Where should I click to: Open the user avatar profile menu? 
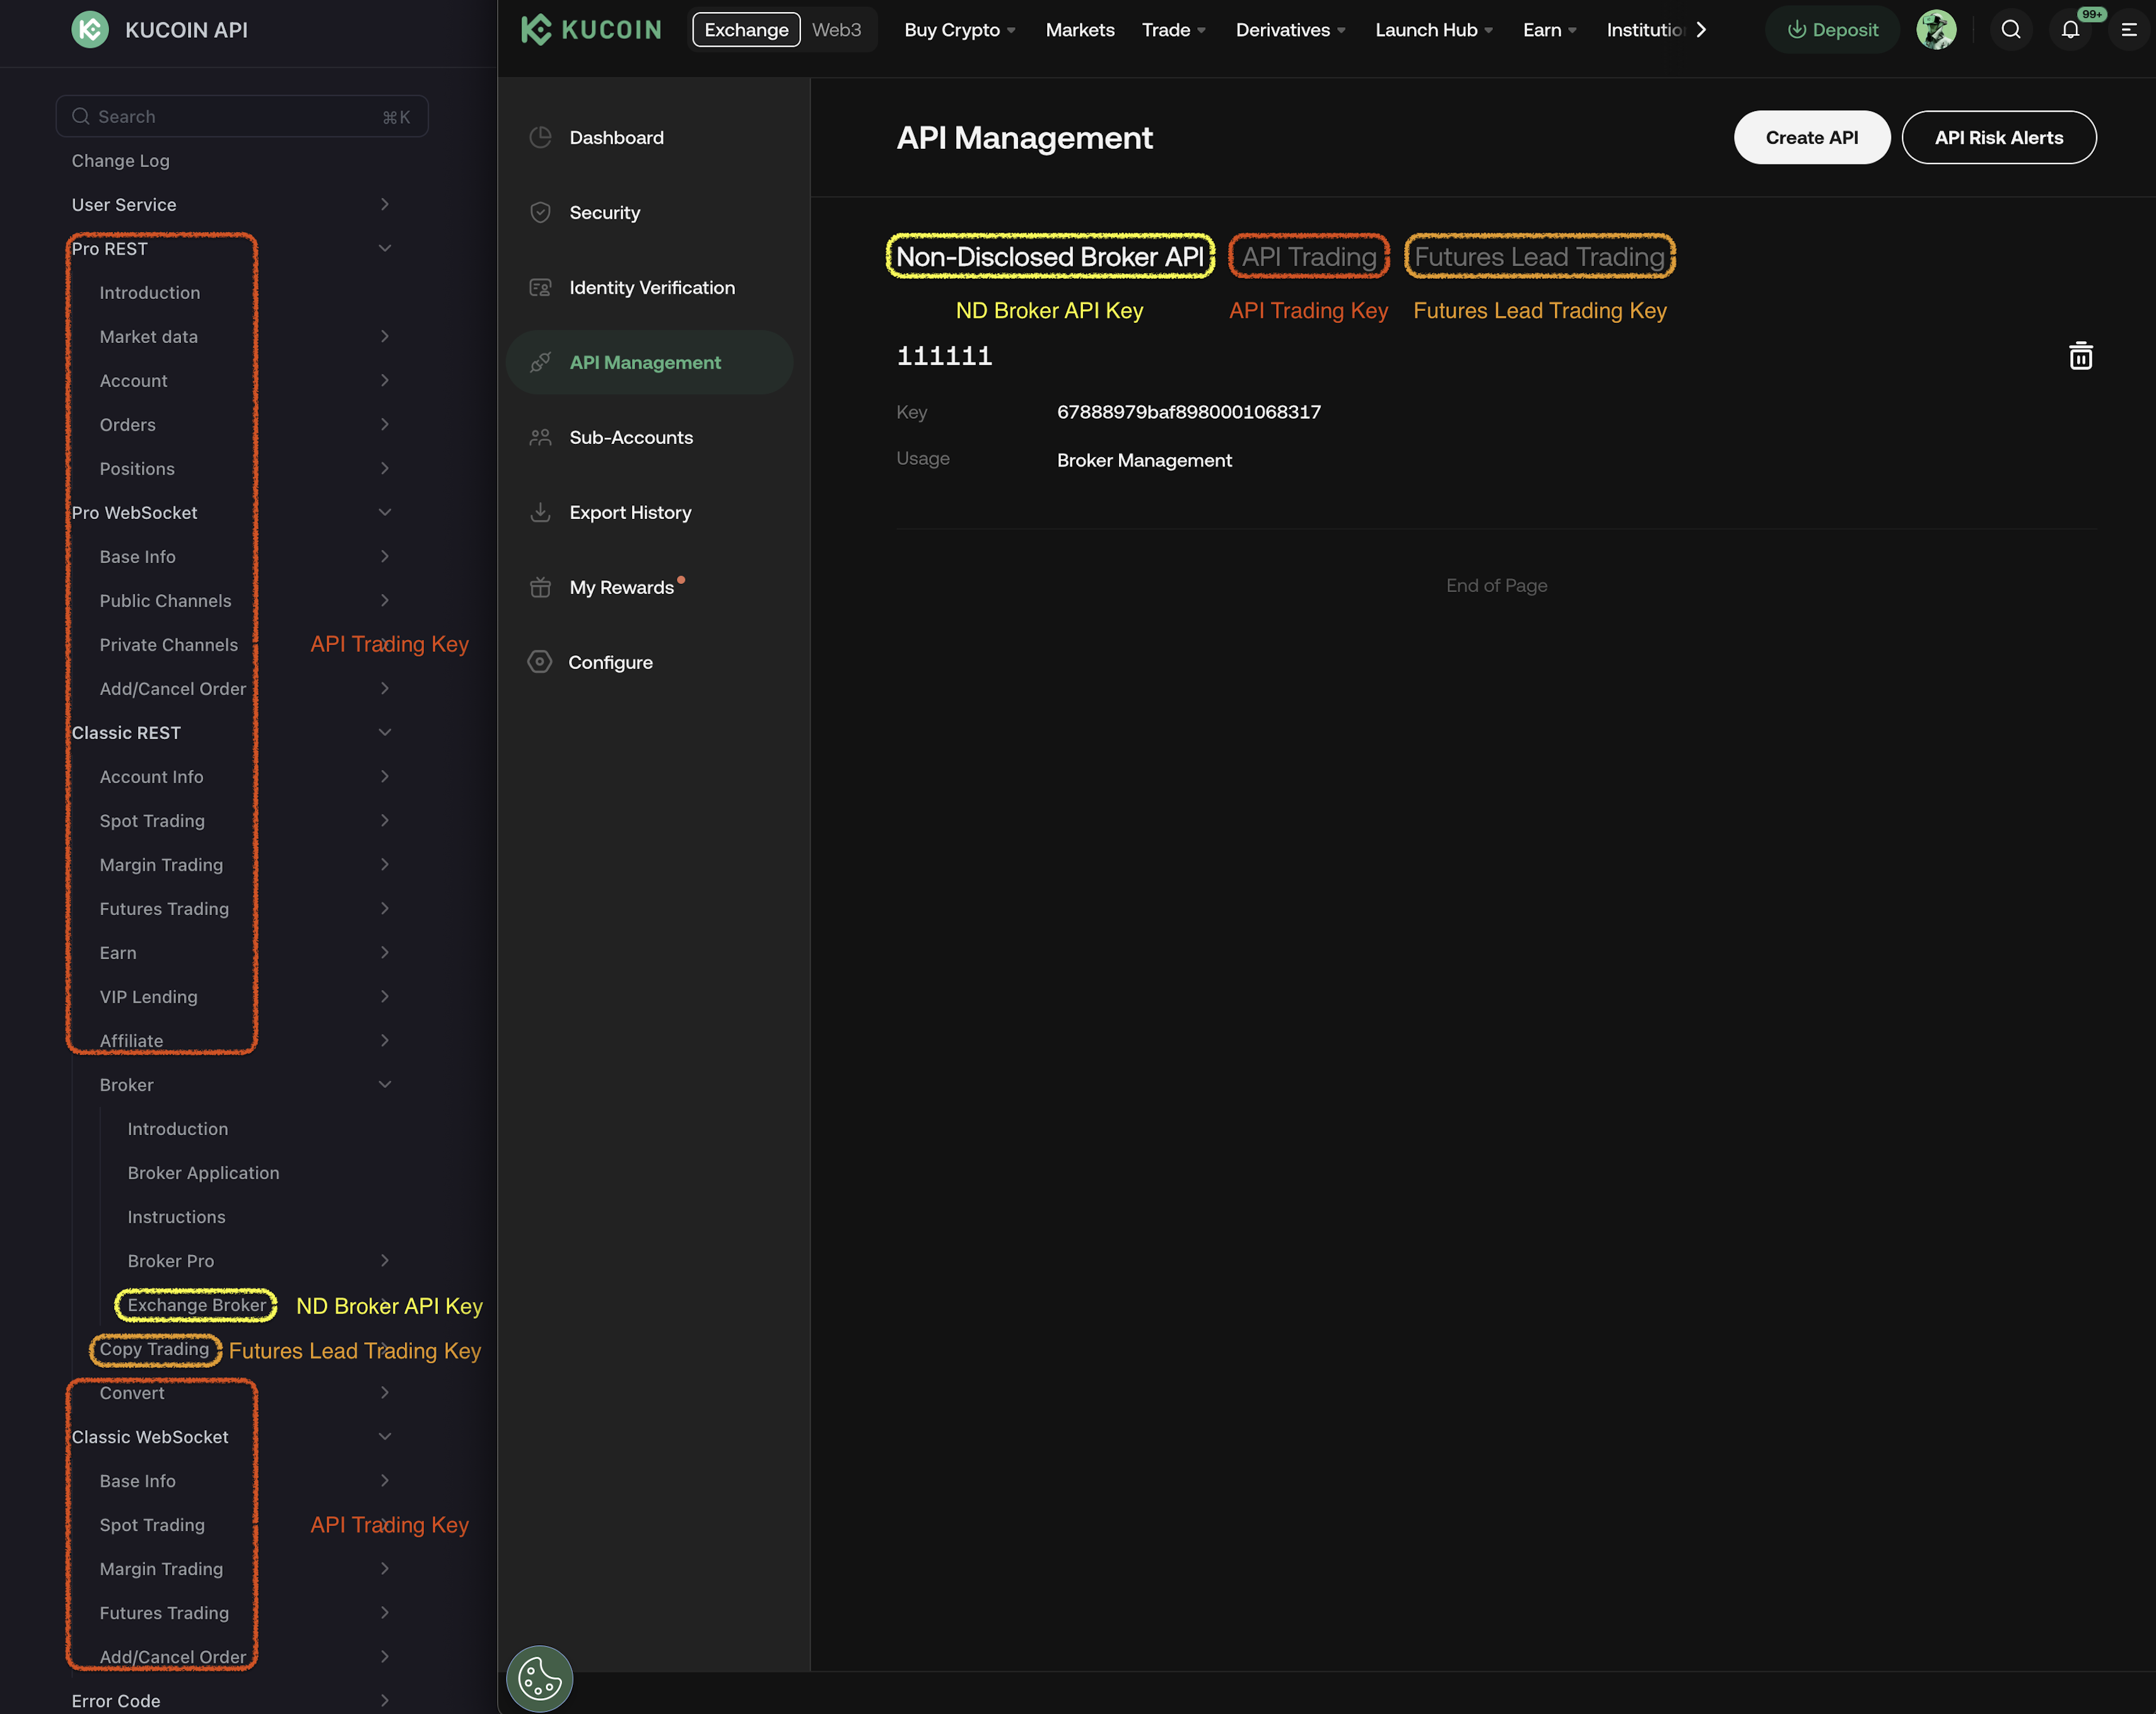tap(1936, 30)
